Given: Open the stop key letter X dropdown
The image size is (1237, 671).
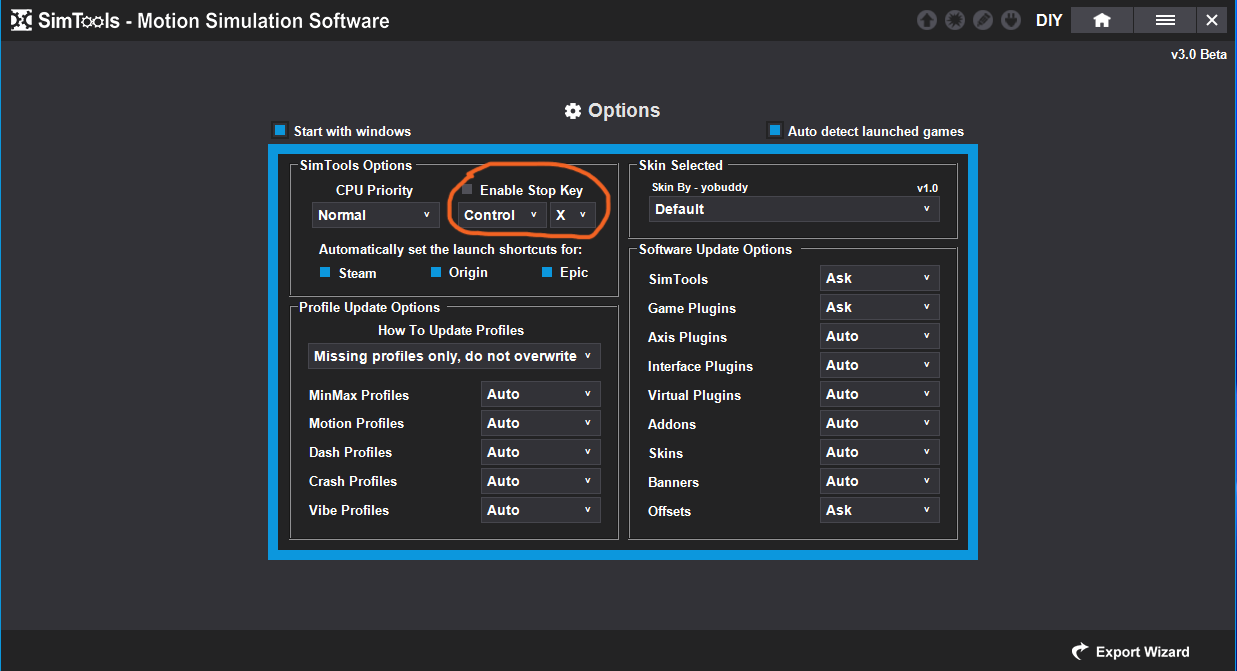Looking at the screenshot, I should coord(572,215).
